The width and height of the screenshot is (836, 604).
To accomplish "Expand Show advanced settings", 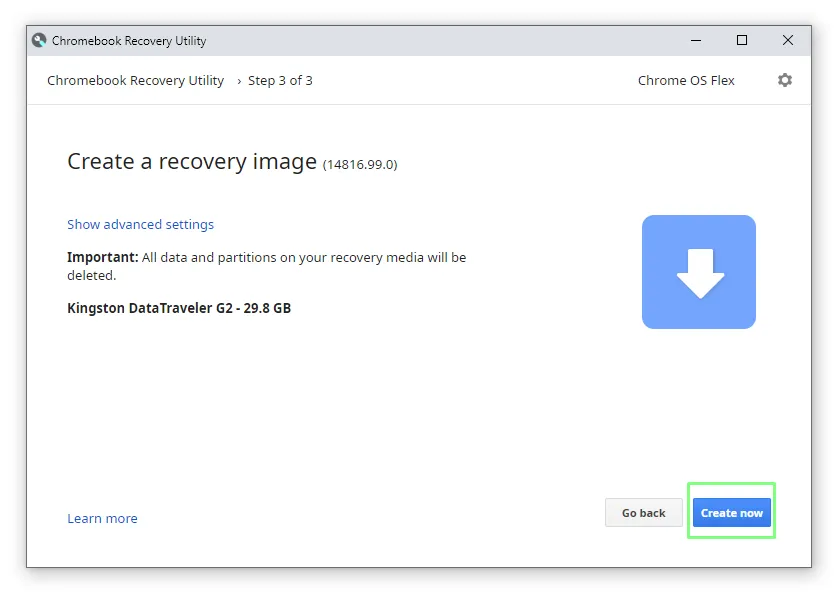I will pos(140,225).
